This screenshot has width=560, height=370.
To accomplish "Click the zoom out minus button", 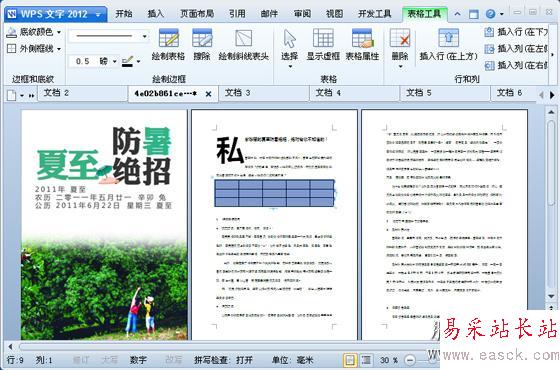I will (x=410, y=360).
